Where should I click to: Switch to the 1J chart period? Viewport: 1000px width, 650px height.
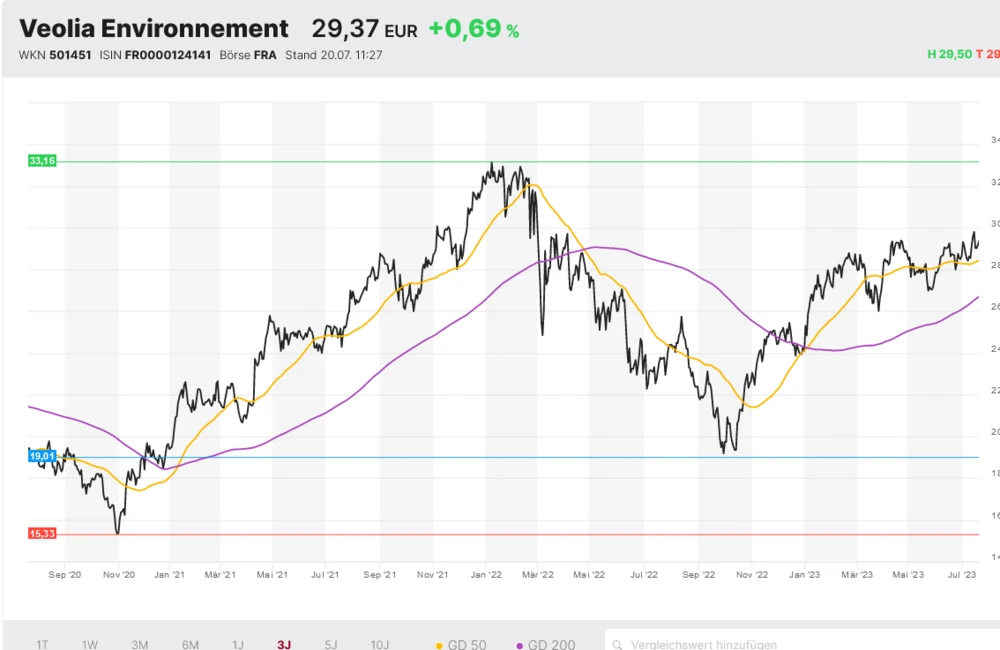click(x=237, y=645)
